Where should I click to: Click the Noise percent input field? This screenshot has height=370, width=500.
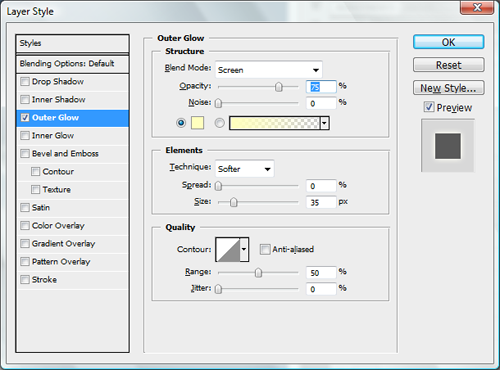point(321,103)
